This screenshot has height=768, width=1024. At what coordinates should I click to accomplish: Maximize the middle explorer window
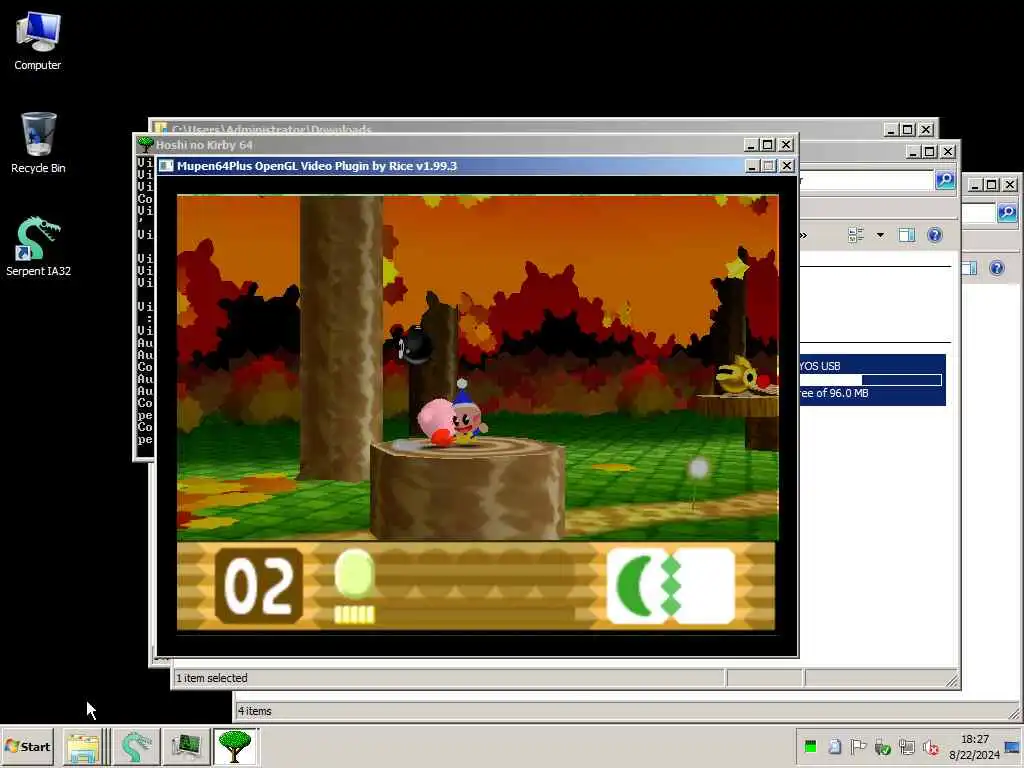pos(930,152)
